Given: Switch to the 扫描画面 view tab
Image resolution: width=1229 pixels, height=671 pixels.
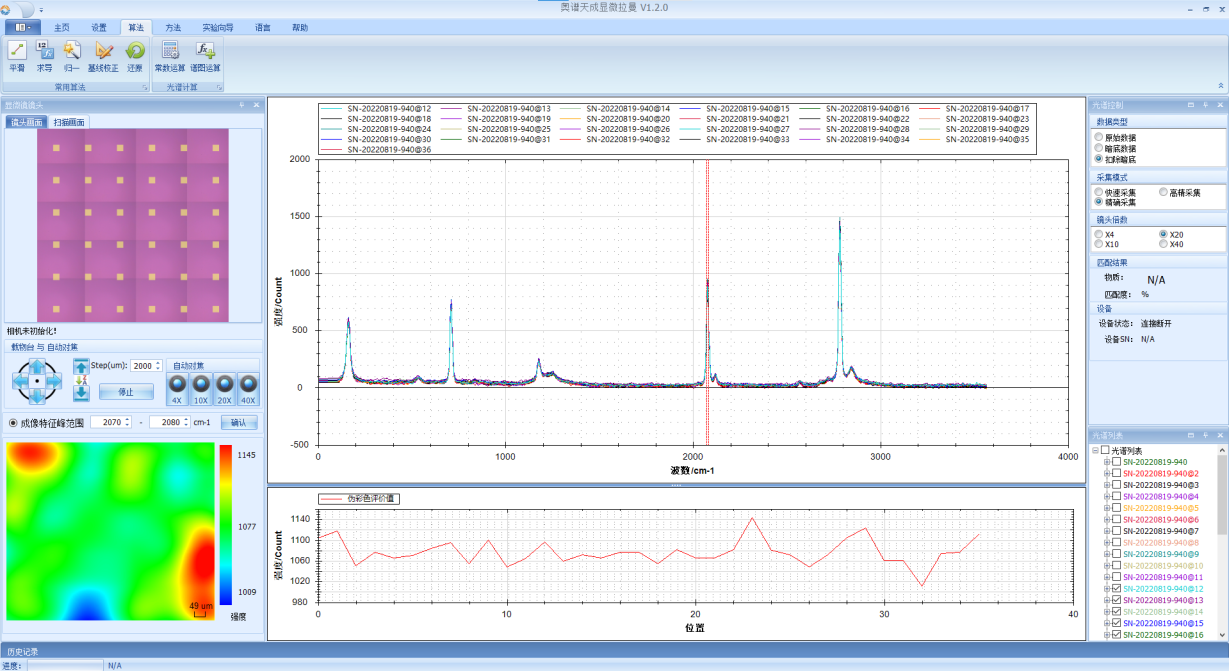Looking at the screenshot, I should [69, 122].
